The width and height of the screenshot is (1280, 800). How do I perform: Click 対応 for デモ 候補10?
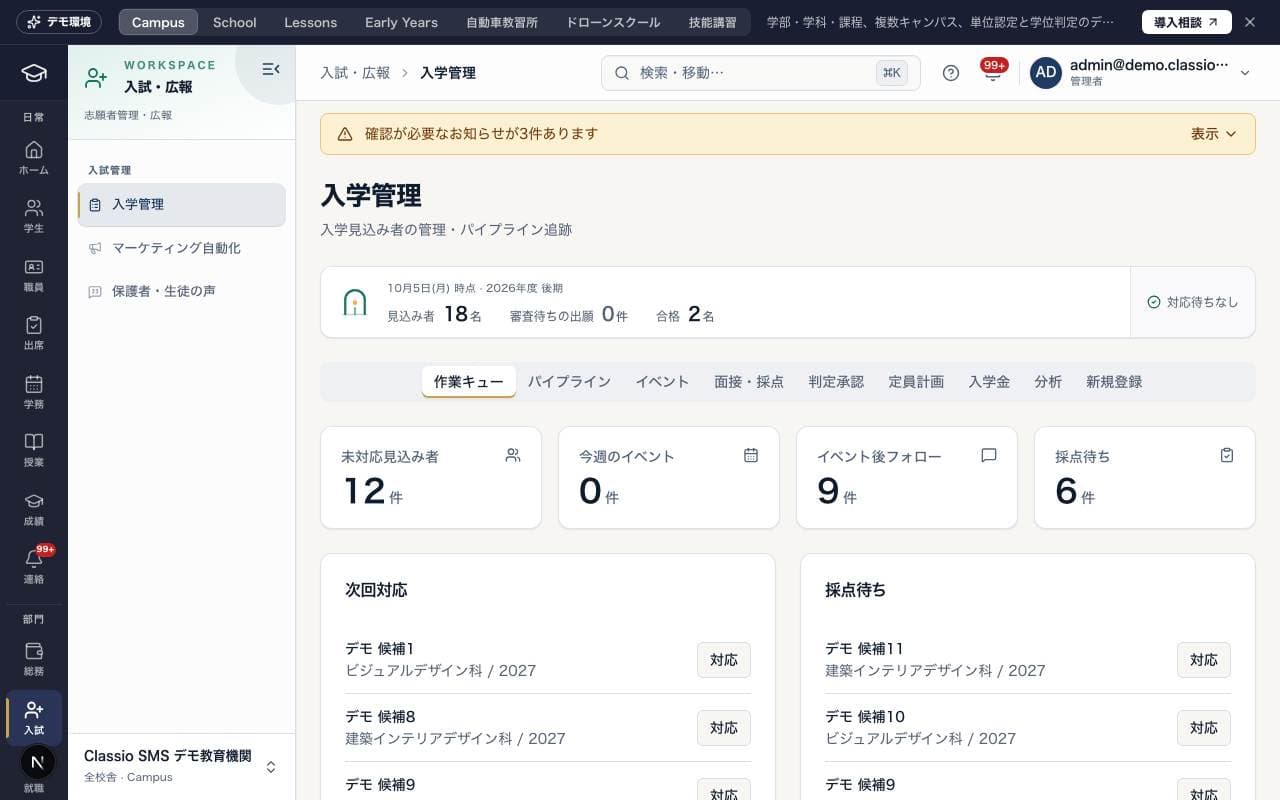point(1204,728)
